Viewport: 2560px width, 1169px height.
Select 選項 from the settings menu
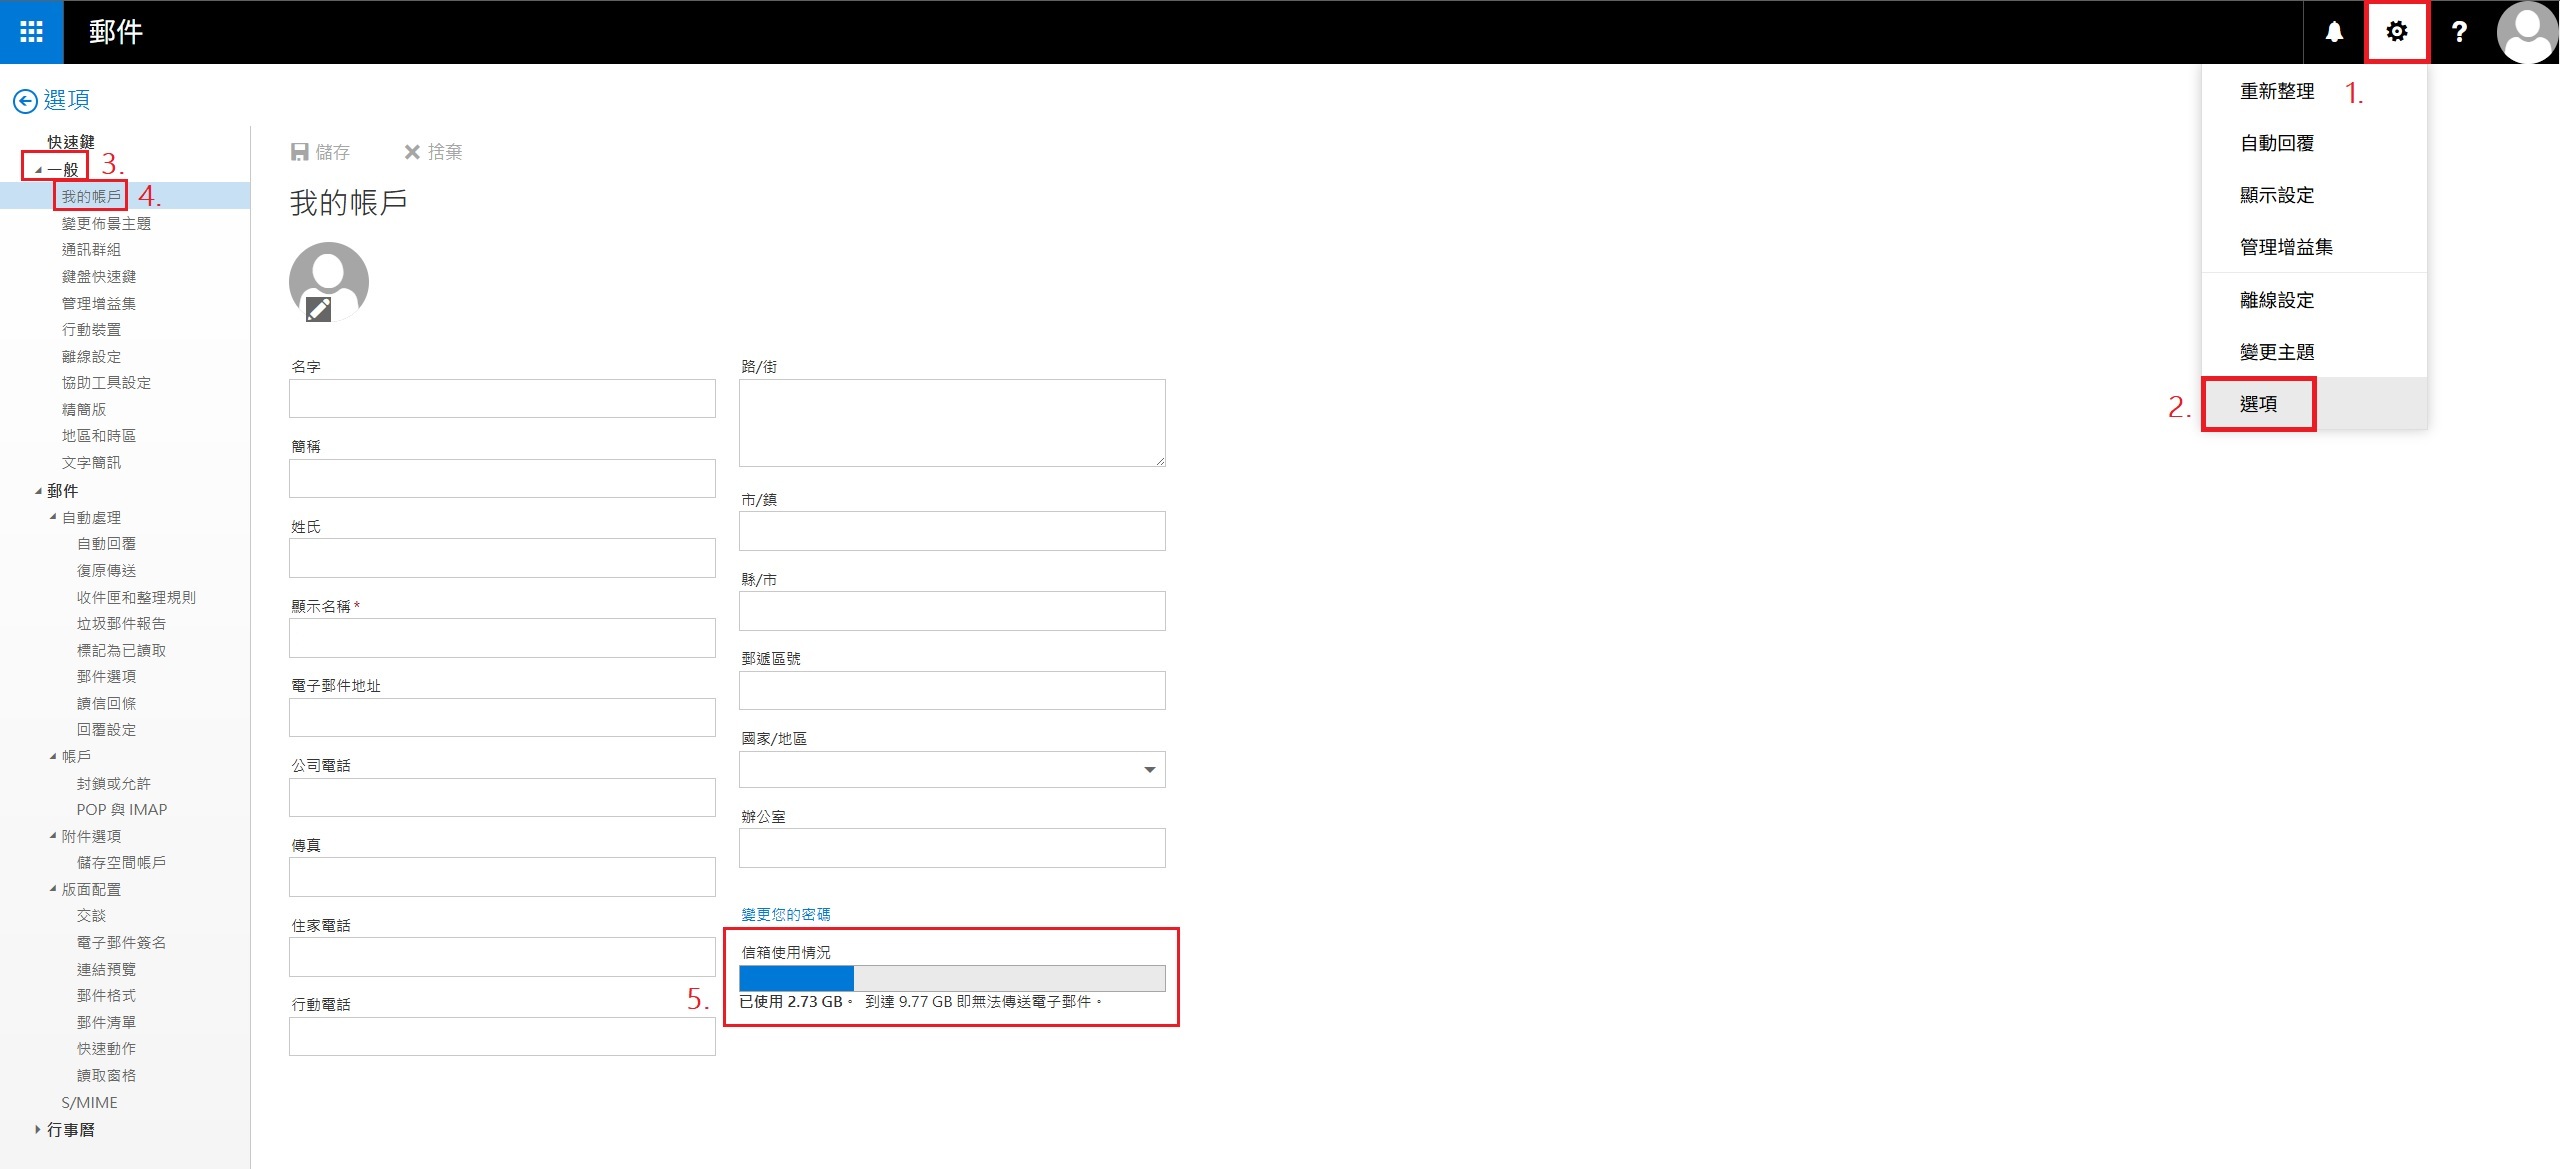coord(2258,404)
